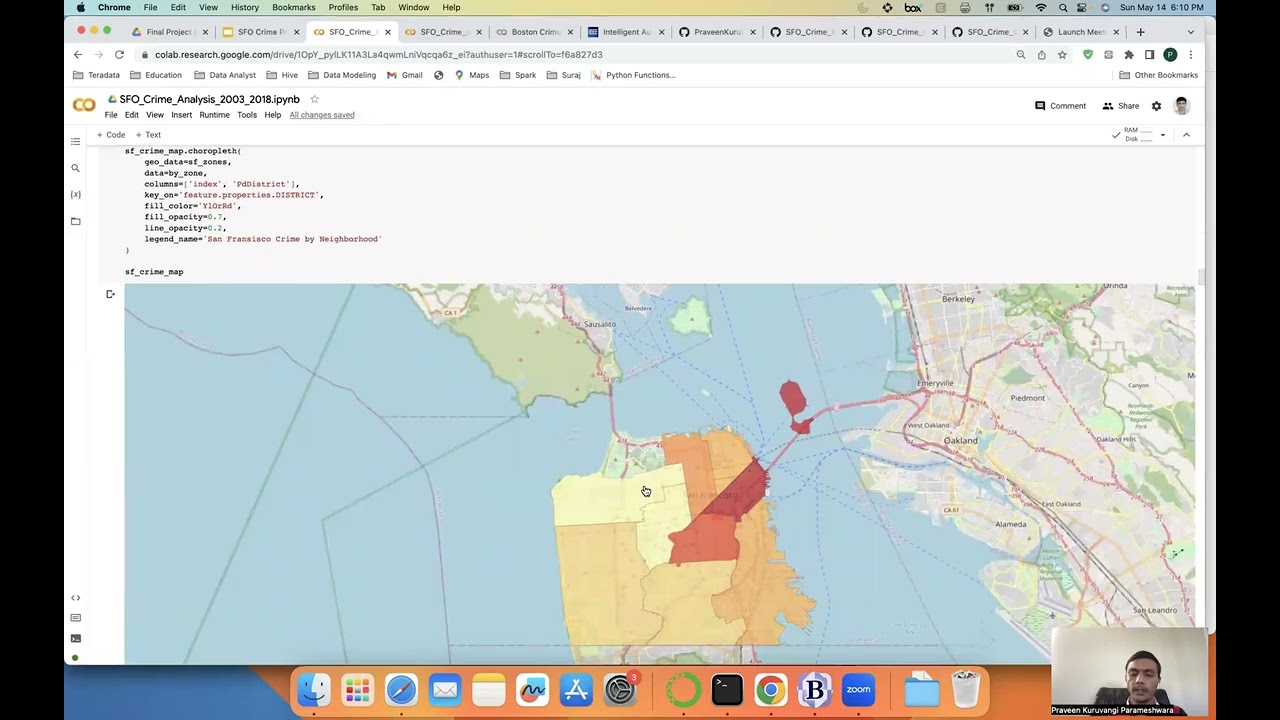
Task: Open the user account avatar in Colab
Action: (1181, 106)
